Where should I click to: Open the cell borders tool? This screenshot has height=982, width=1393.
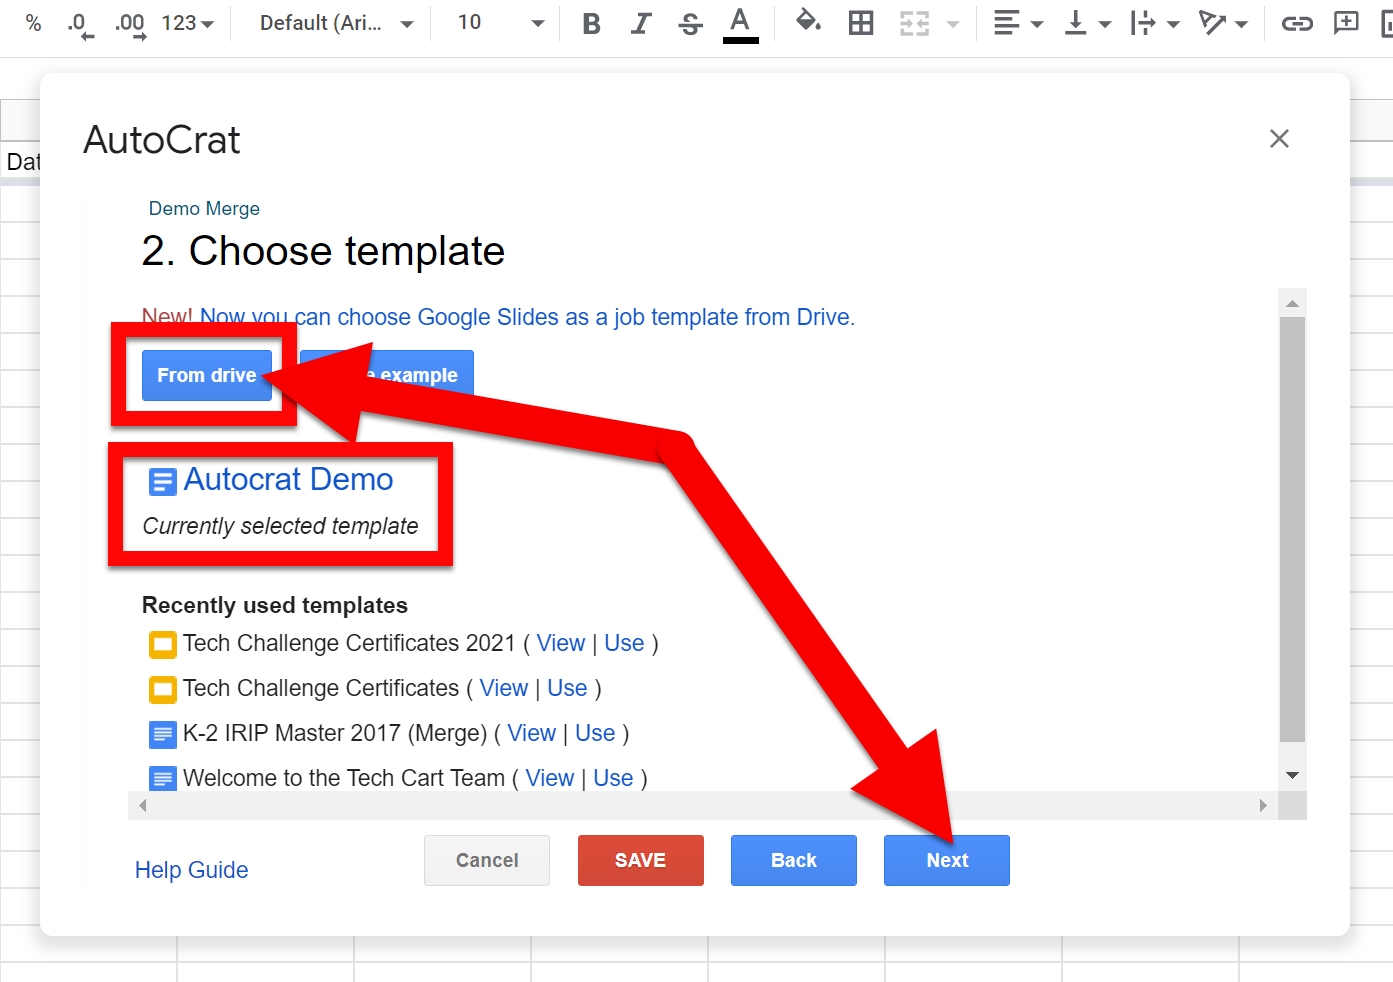point(861,23)
